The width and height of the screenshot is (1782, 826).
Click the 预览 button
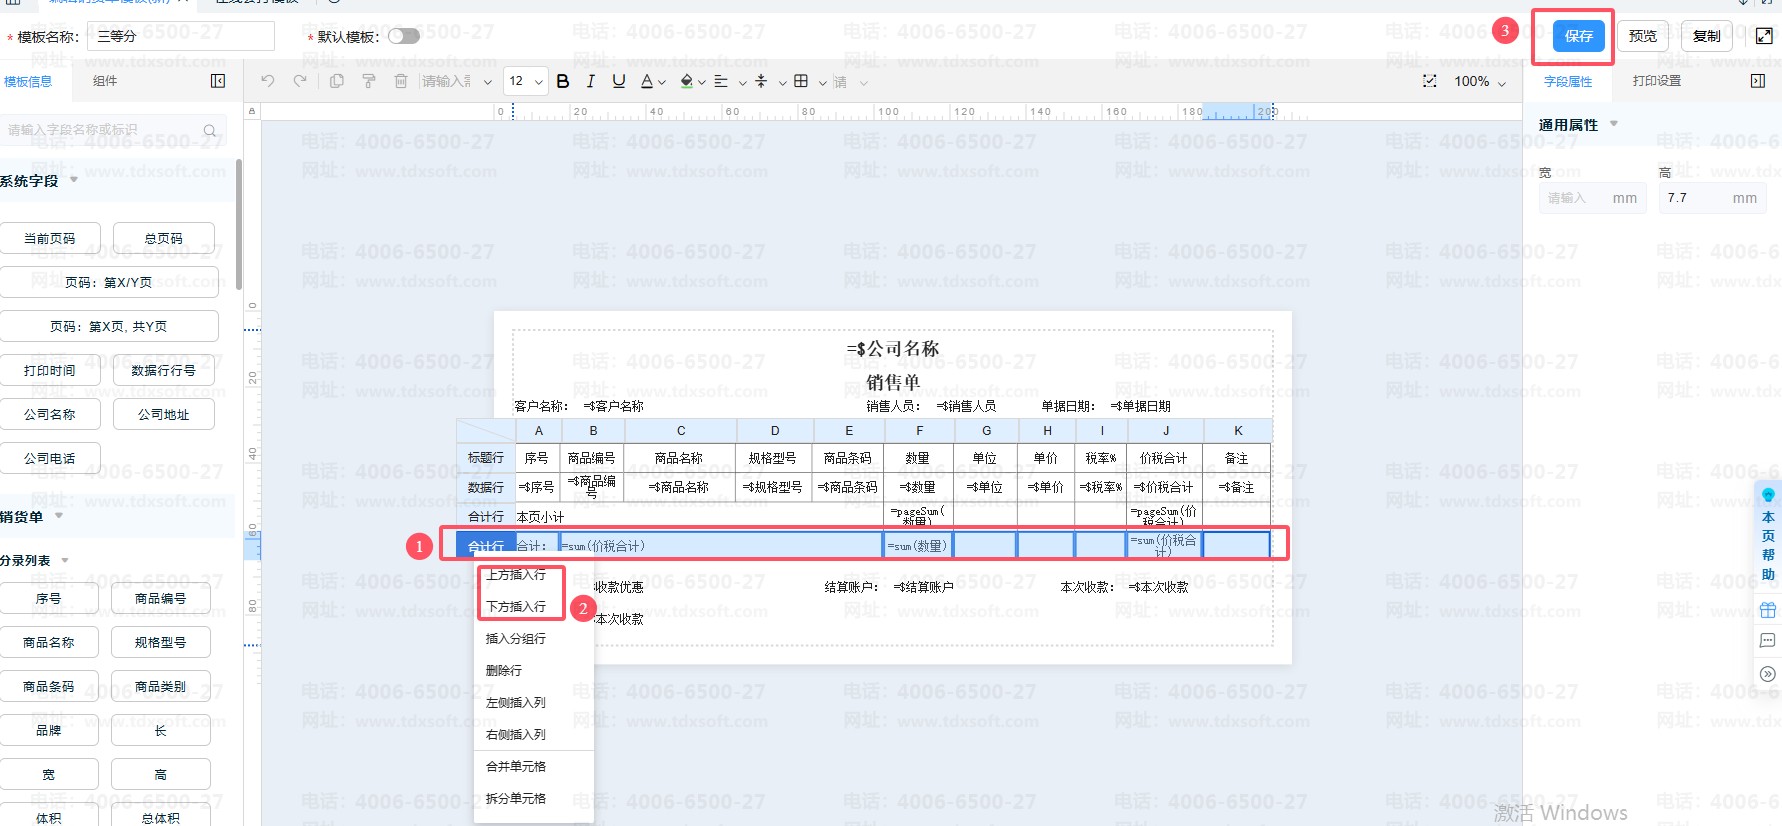[1642, 36]
